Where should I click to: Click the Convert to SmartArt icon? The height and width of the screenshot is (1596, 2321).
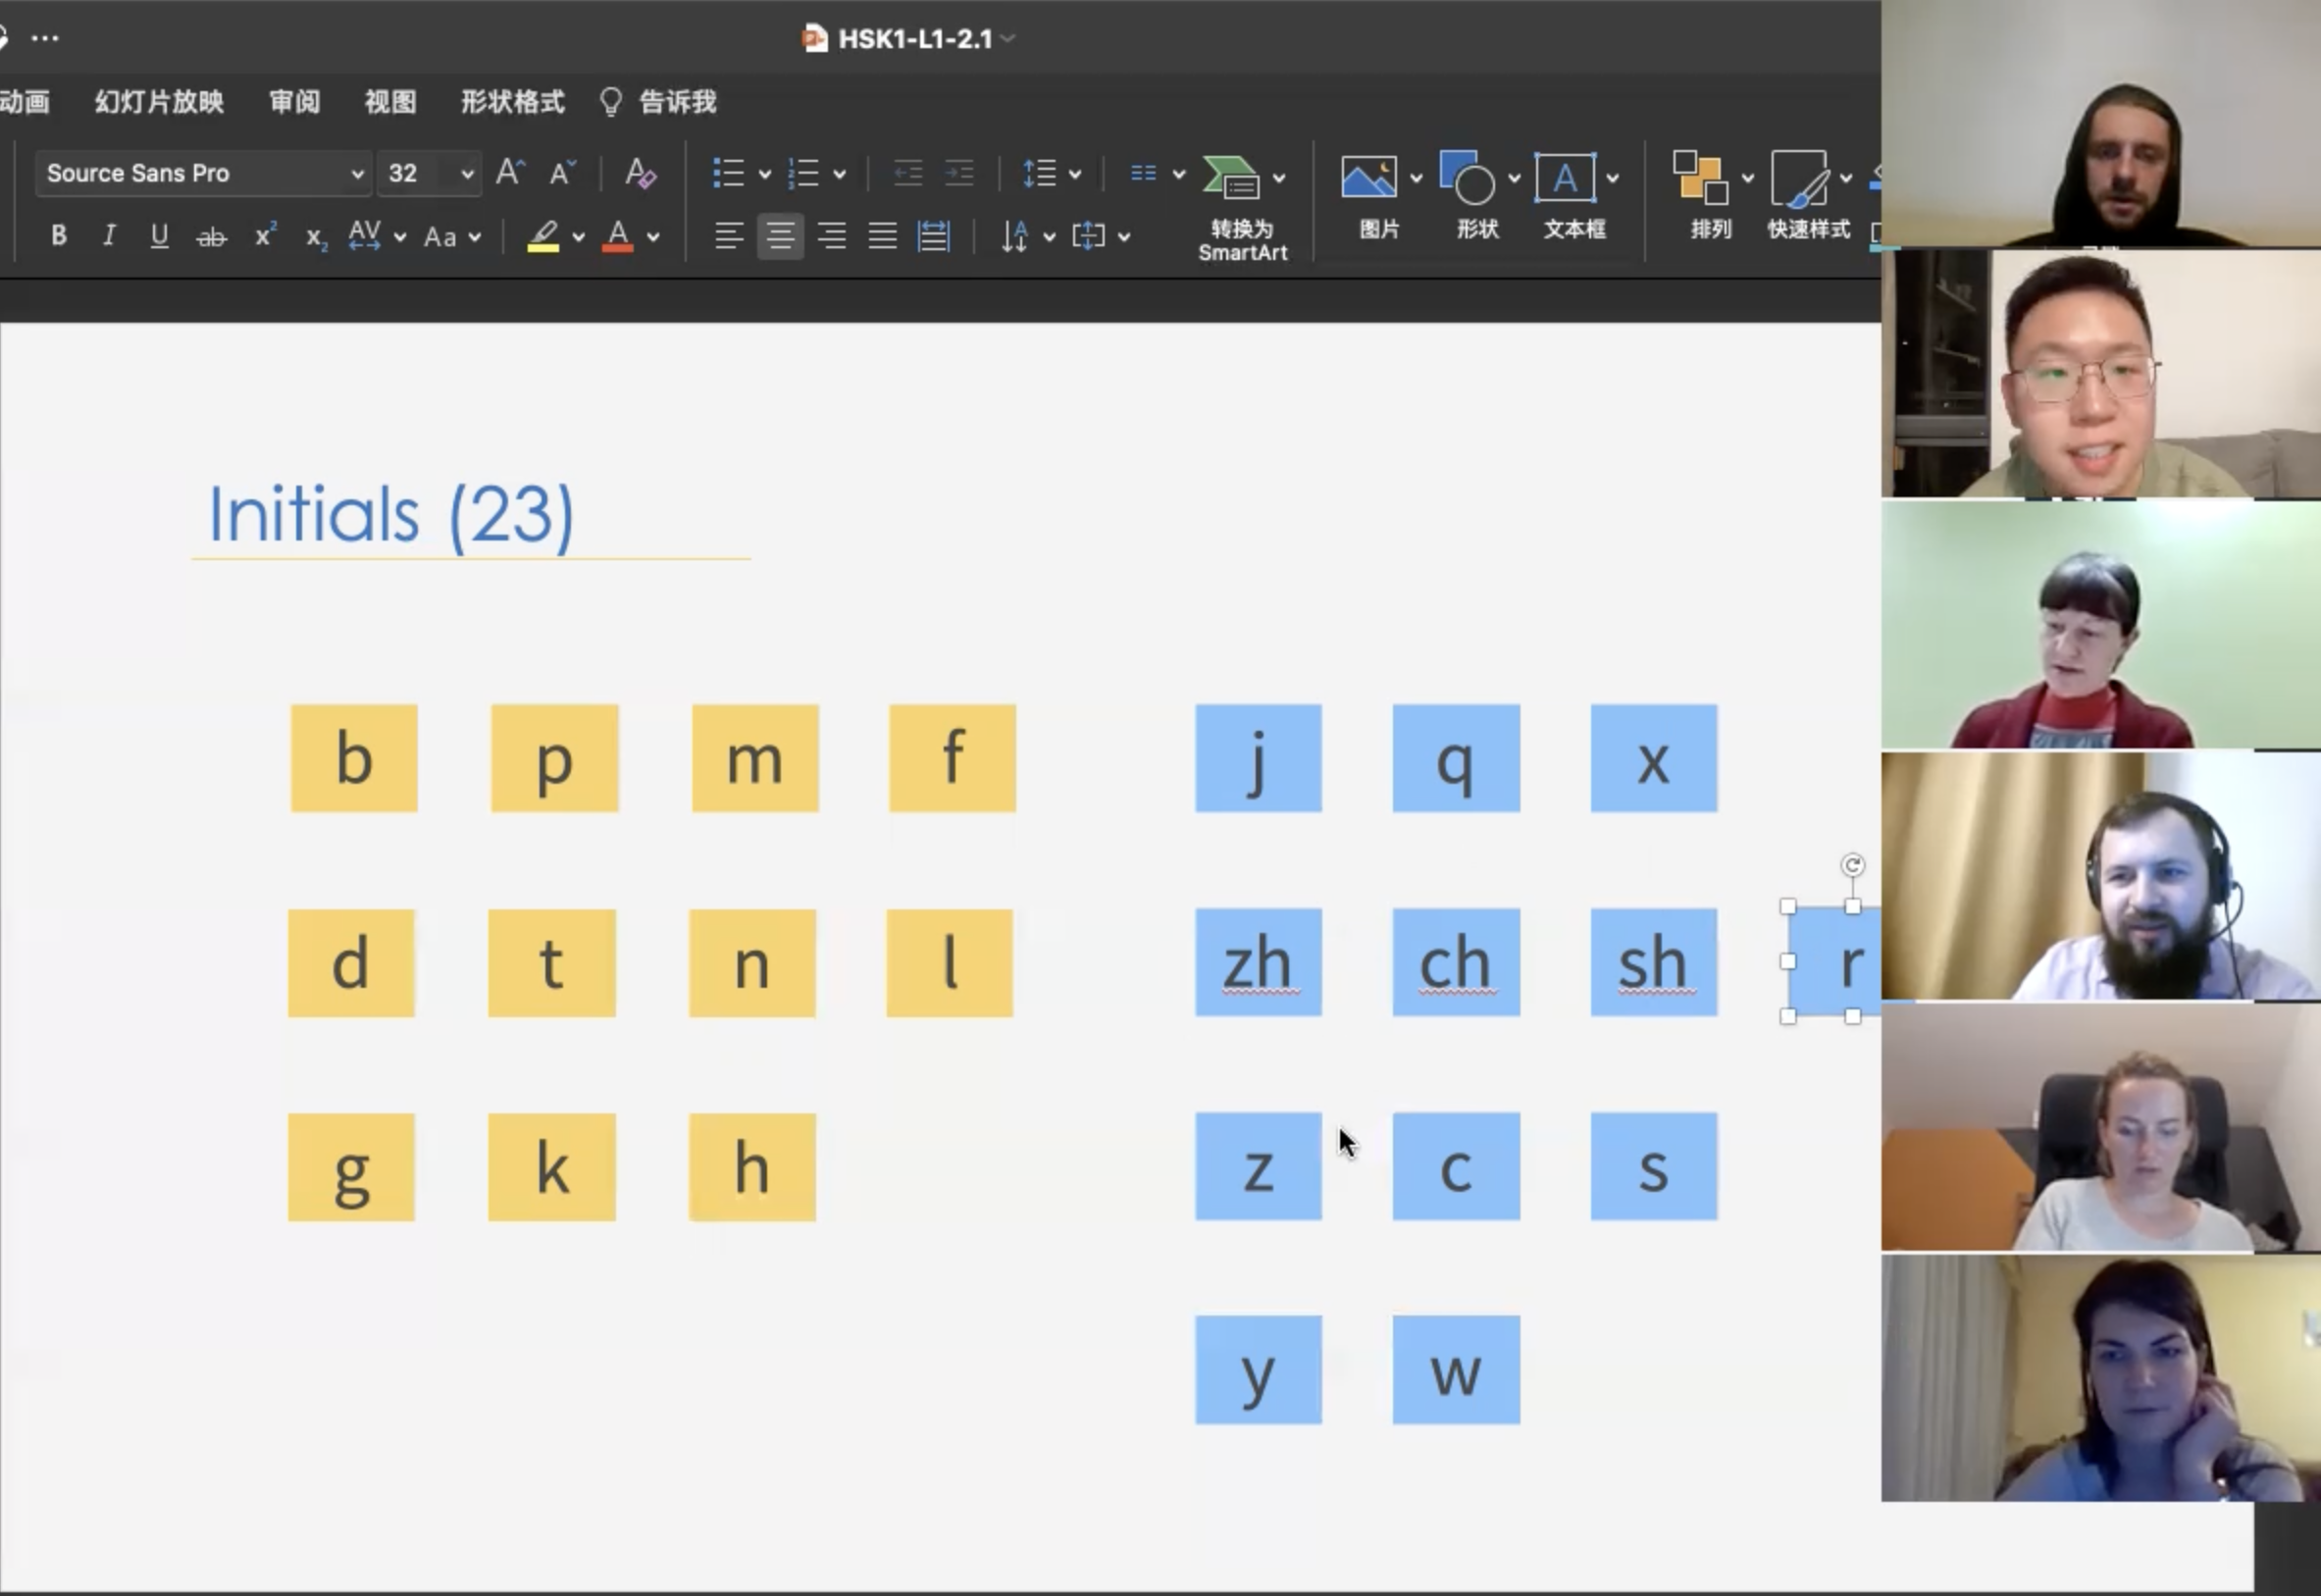[1231, 179]
